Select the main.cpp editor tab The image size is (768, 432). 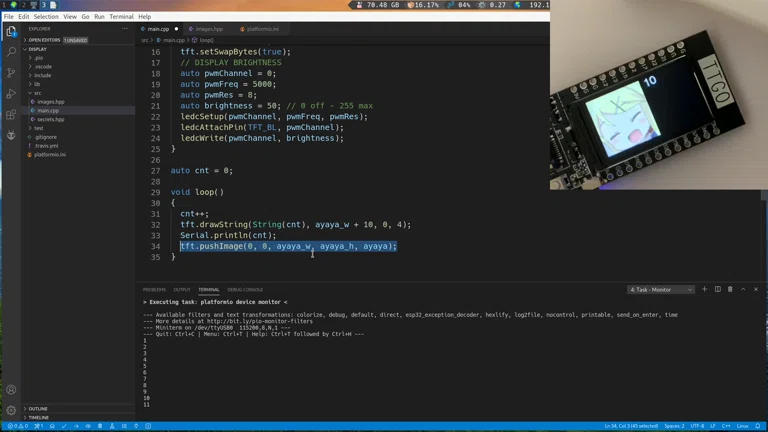click(159, 29)
